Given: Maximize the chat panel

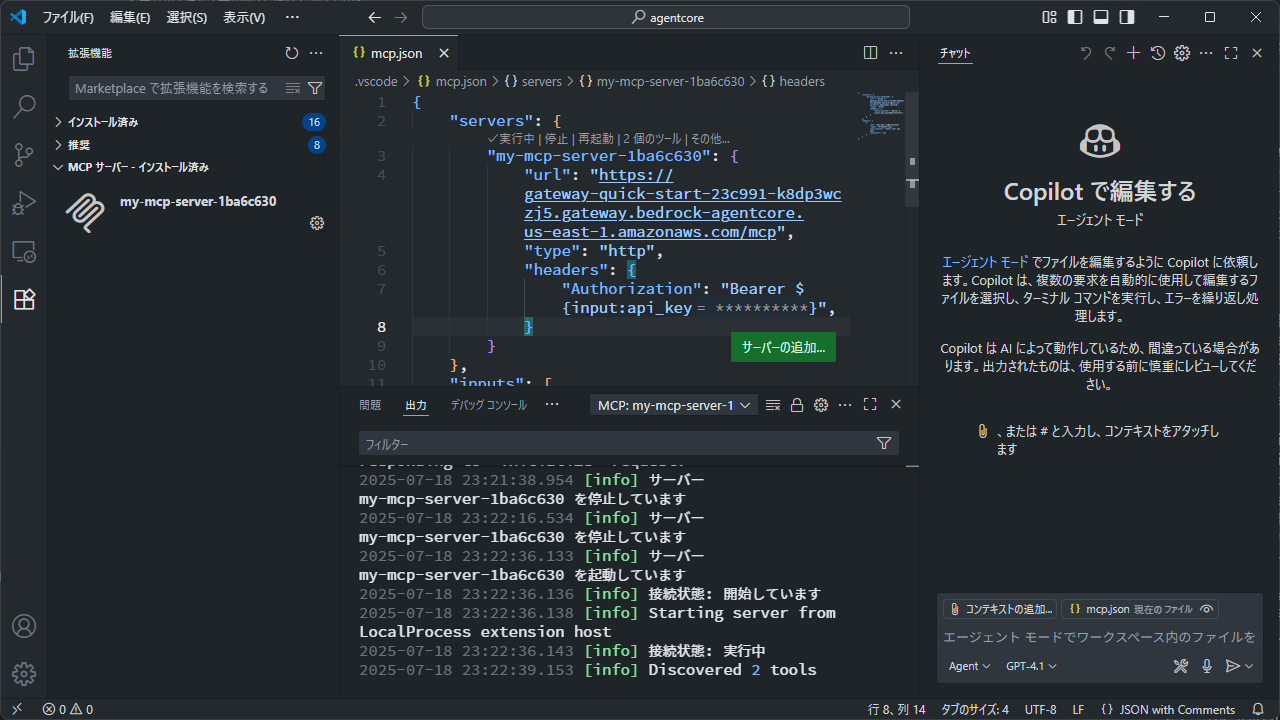Looking at the screenshot, I should pyautogui.click(x=1231, y=53).
